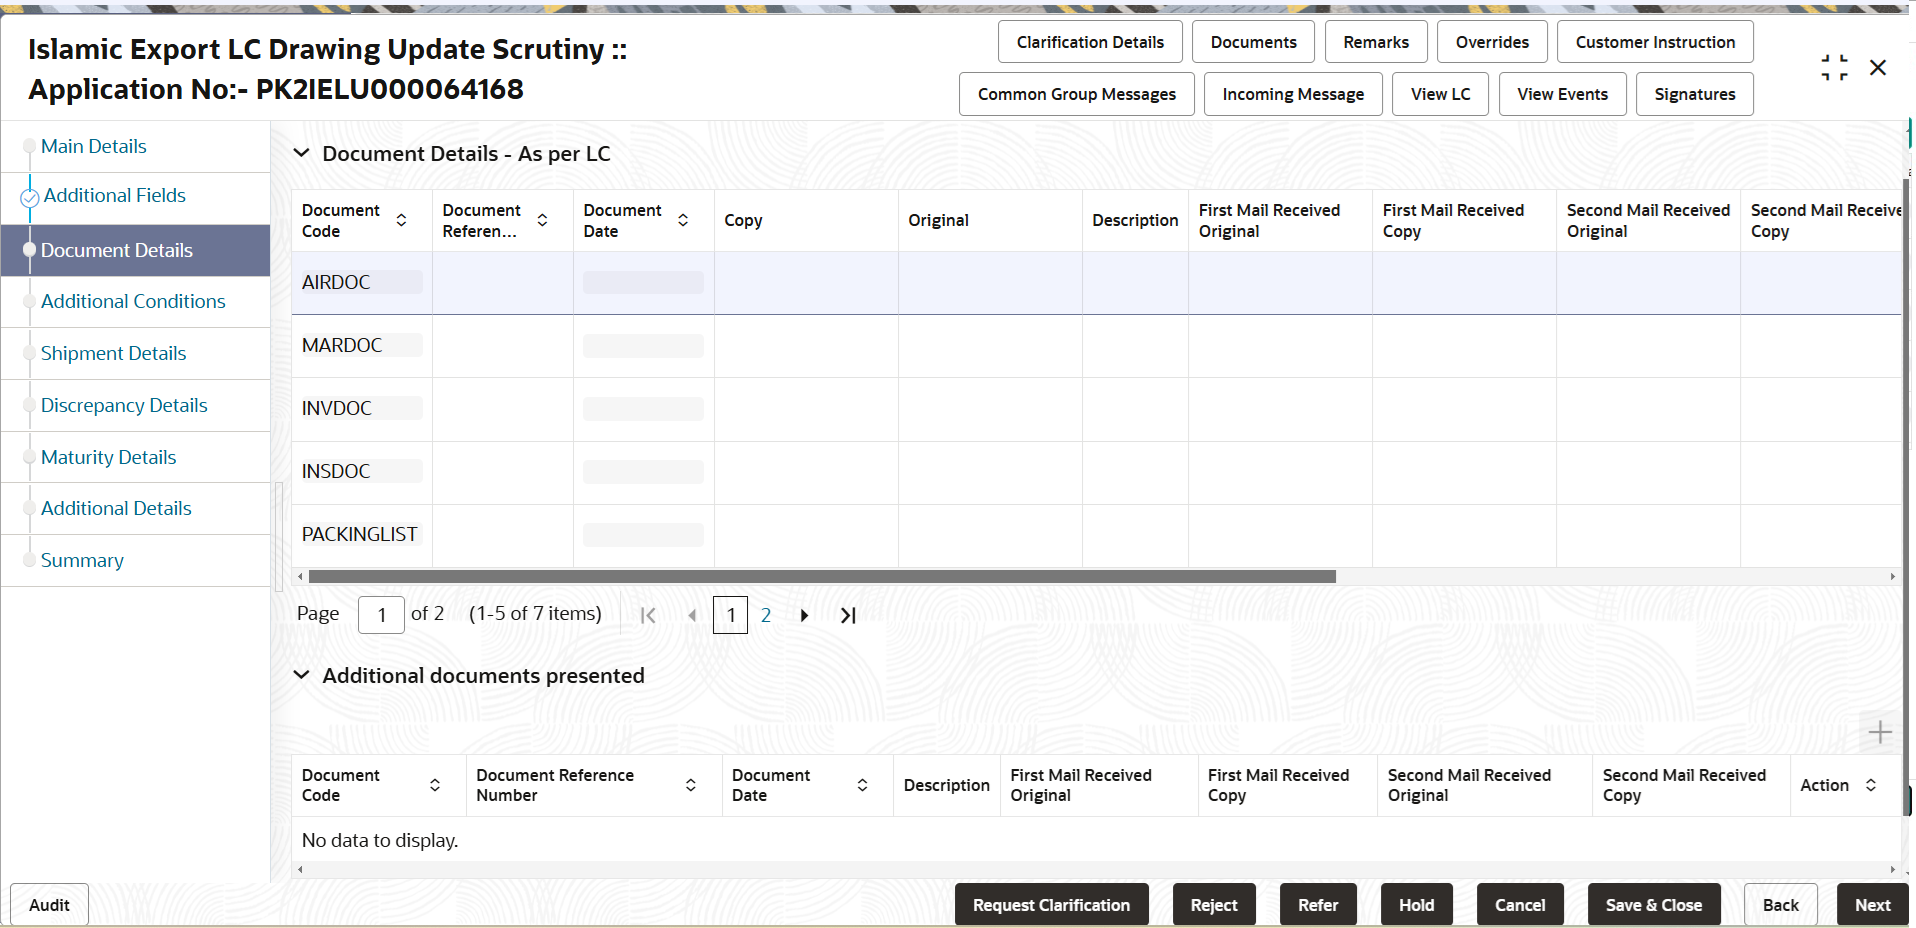Close the Drawing Update Scrutiny window
Screen dimensions: 1916x928
[x=1878, y=67]
